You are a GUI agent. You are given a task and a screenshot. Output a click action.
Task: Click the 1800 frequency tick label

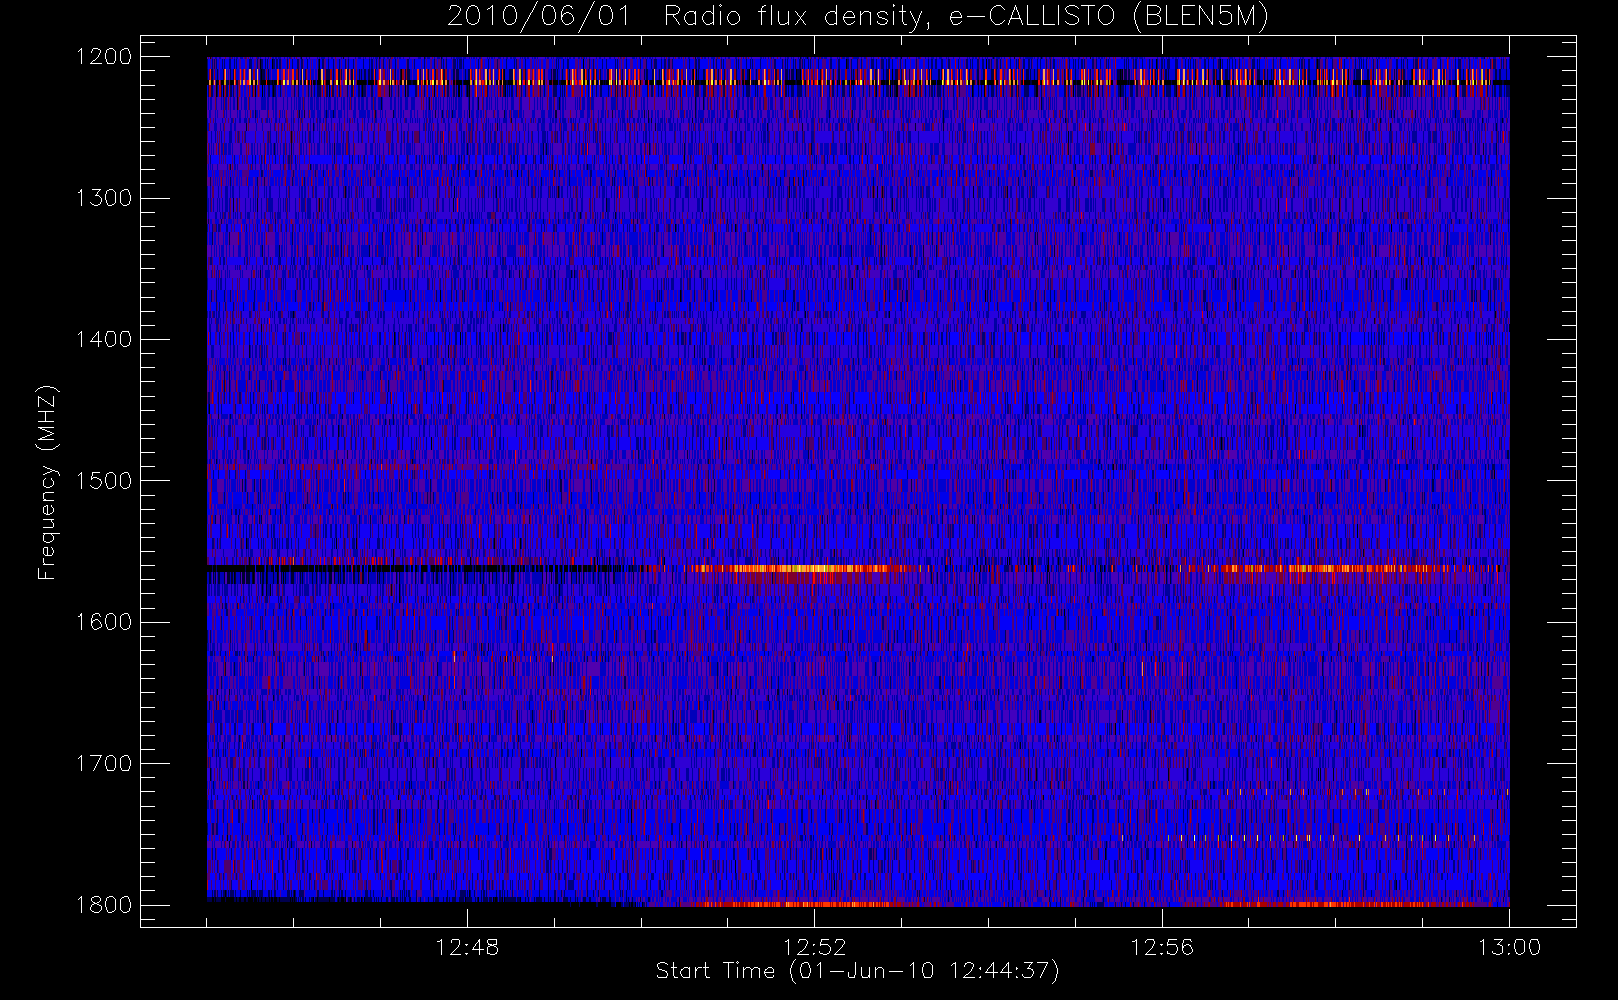click(x=104, y=905)
